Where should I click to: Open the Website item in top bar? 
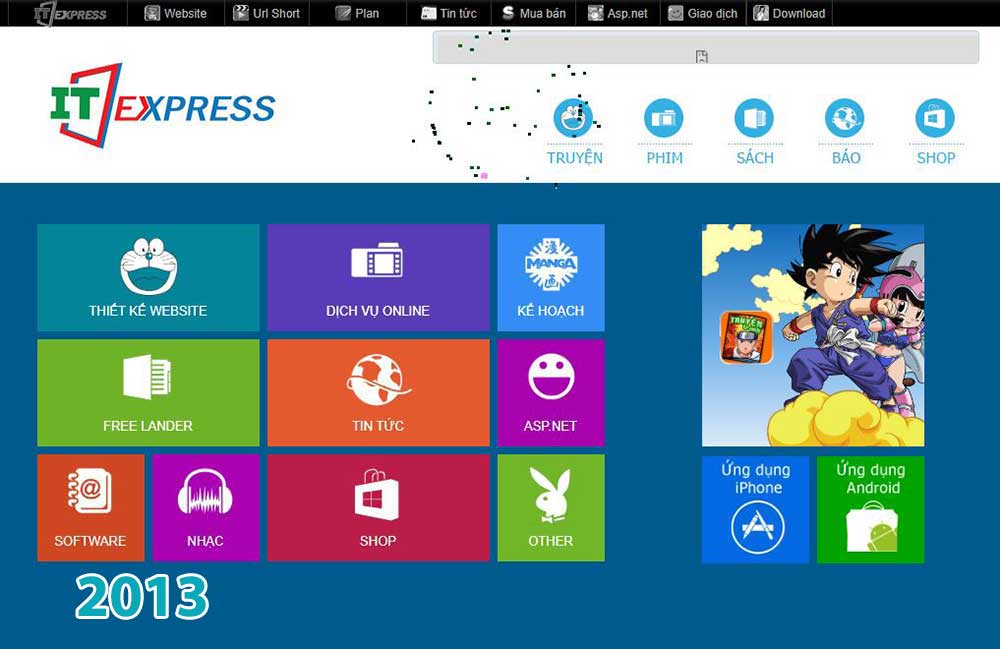coord(175,13)
